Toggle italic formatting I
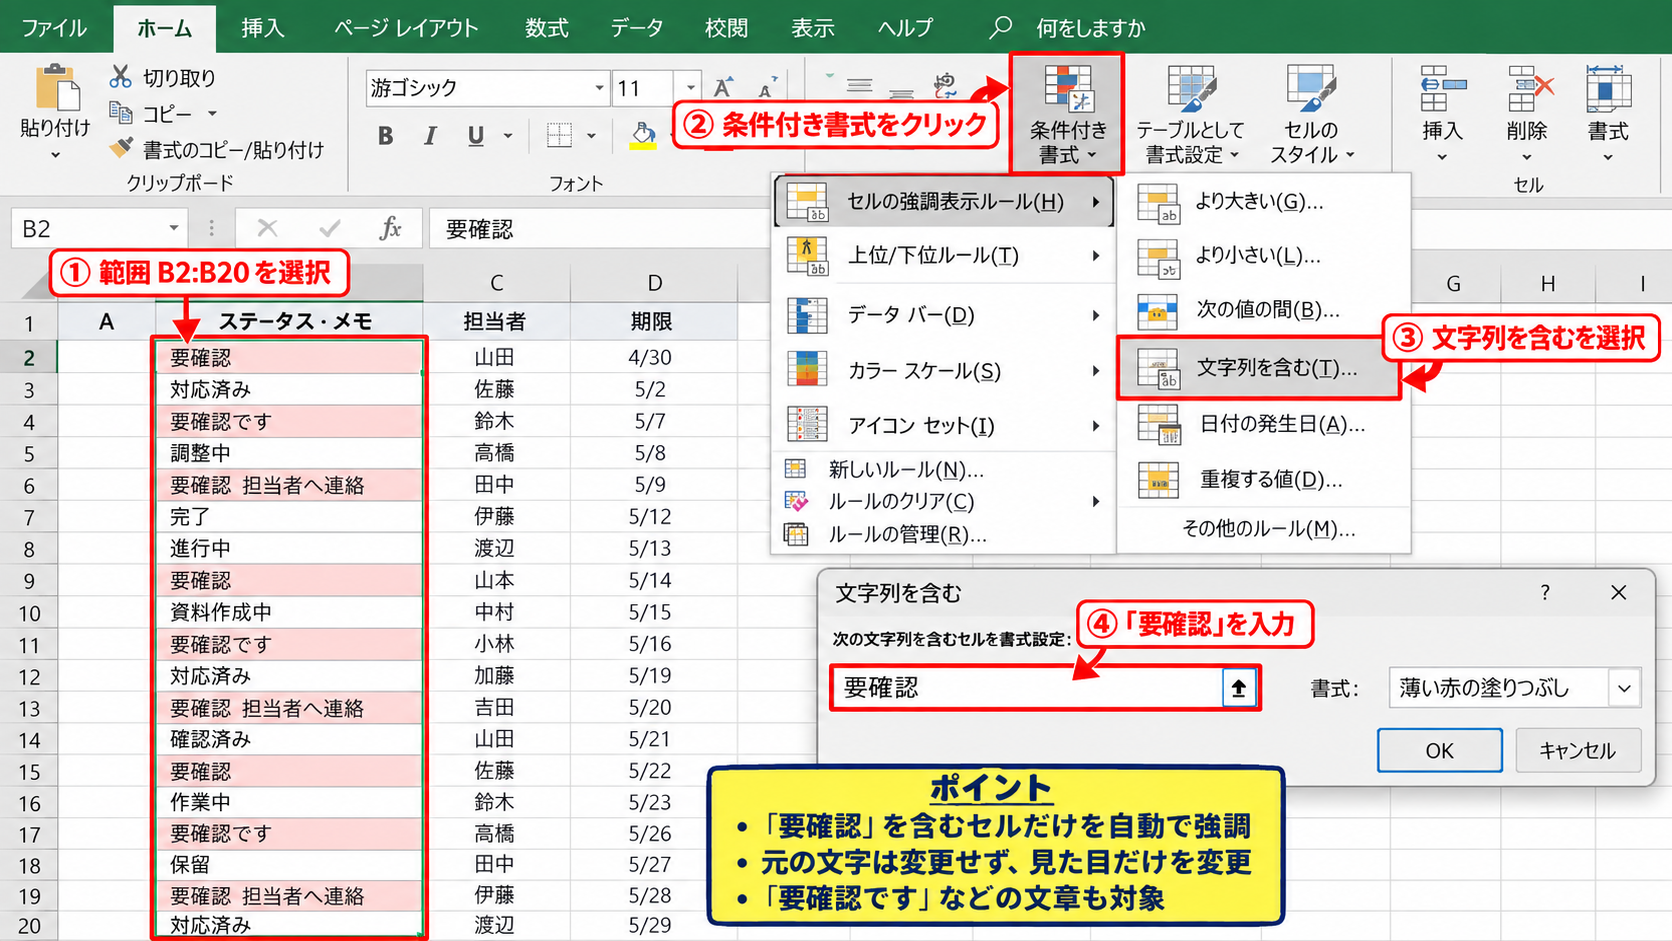1672x941 pixels. 430,136
